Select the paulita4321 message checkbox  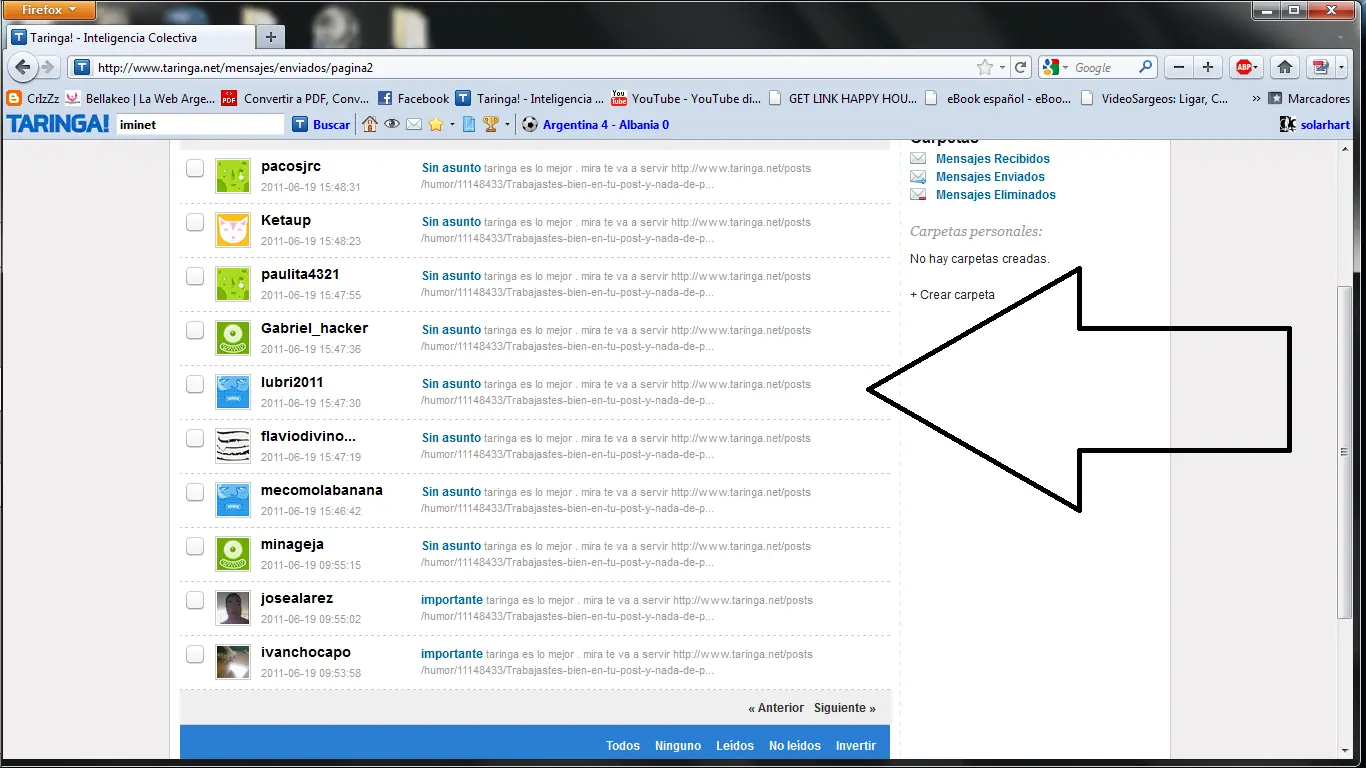pos(195,276)
